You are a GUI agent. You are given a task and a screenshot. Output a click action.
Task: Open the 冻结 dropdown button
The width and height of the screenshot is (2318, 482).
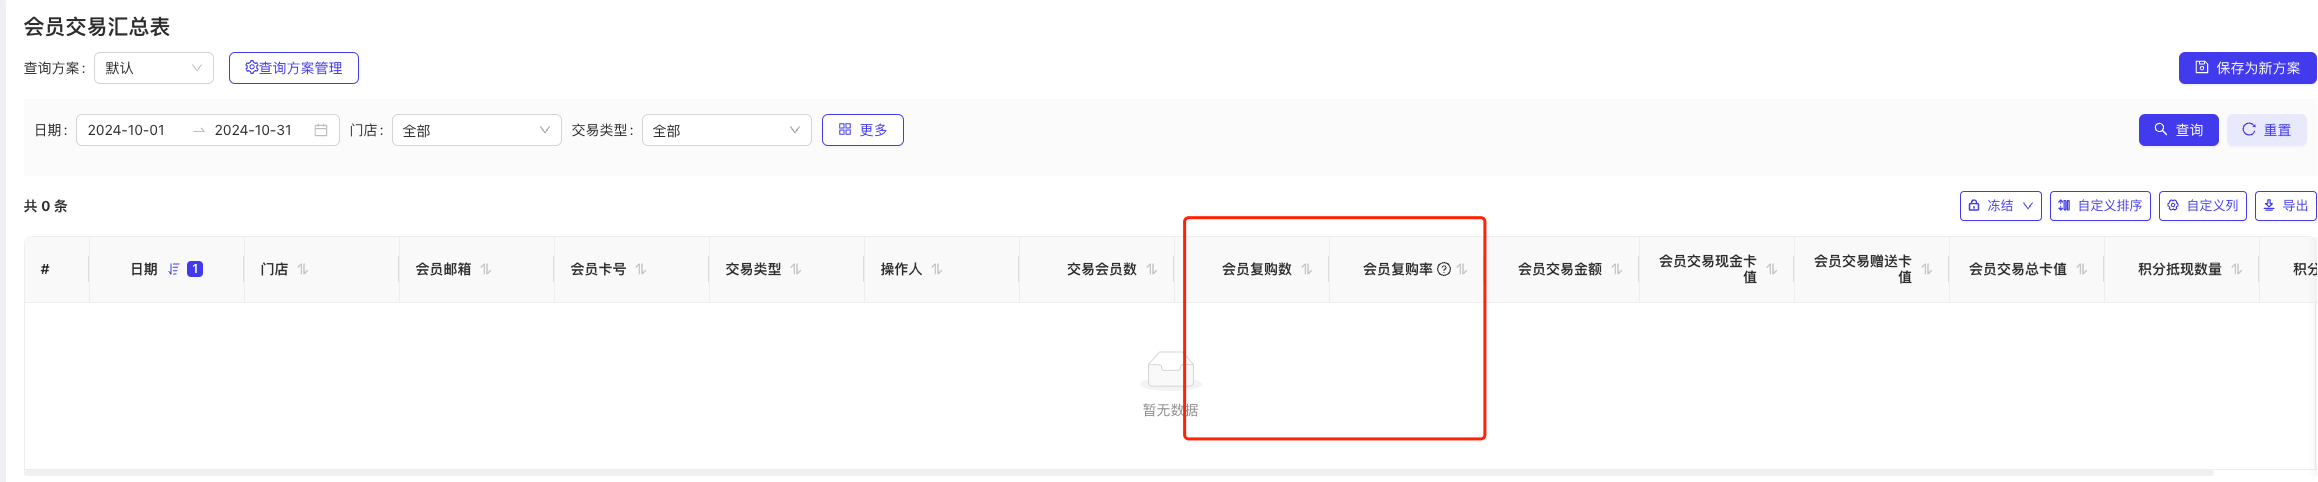coord(2001,206)
